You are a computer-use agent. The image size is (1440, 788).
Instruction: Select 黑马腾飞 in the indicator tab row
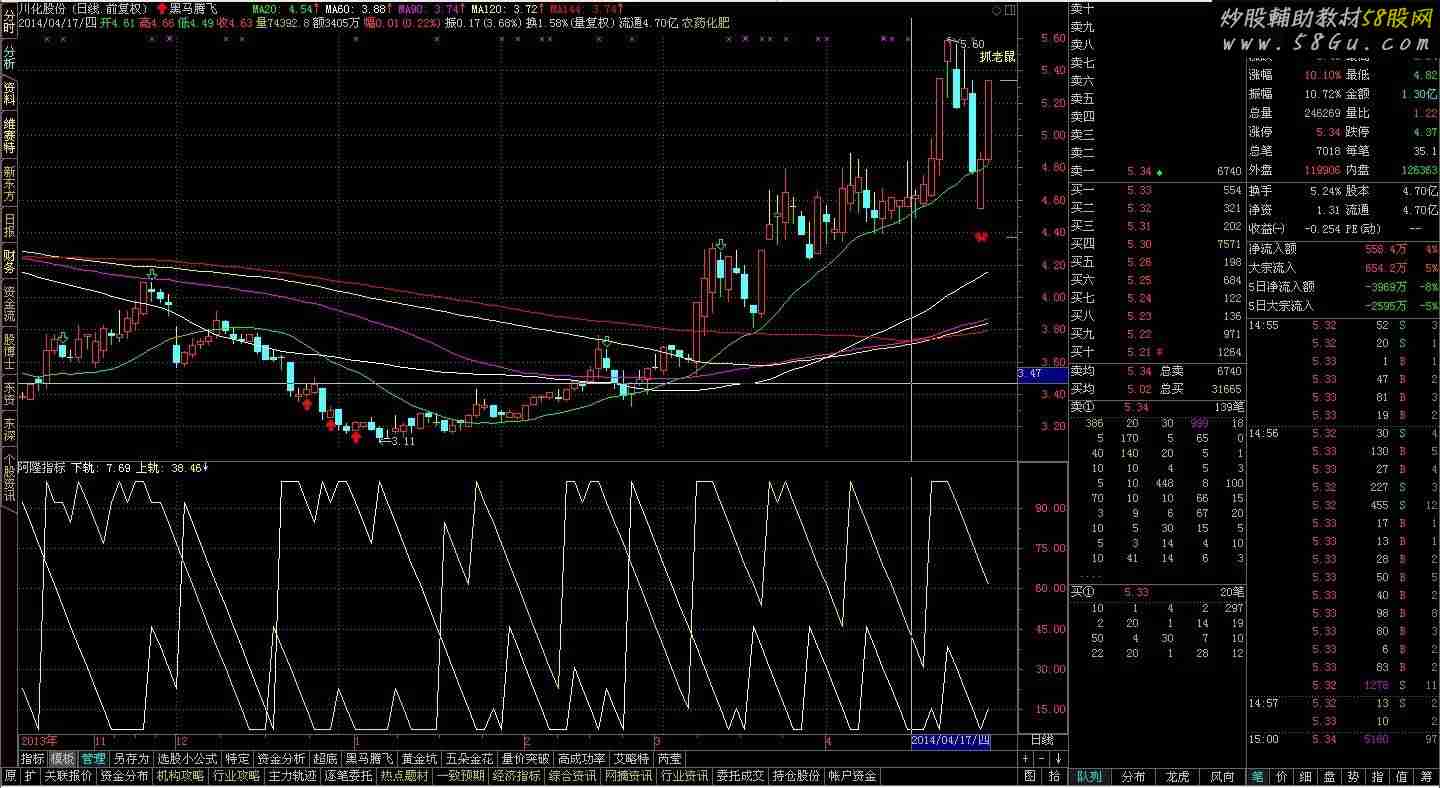(x=369, y=759)
